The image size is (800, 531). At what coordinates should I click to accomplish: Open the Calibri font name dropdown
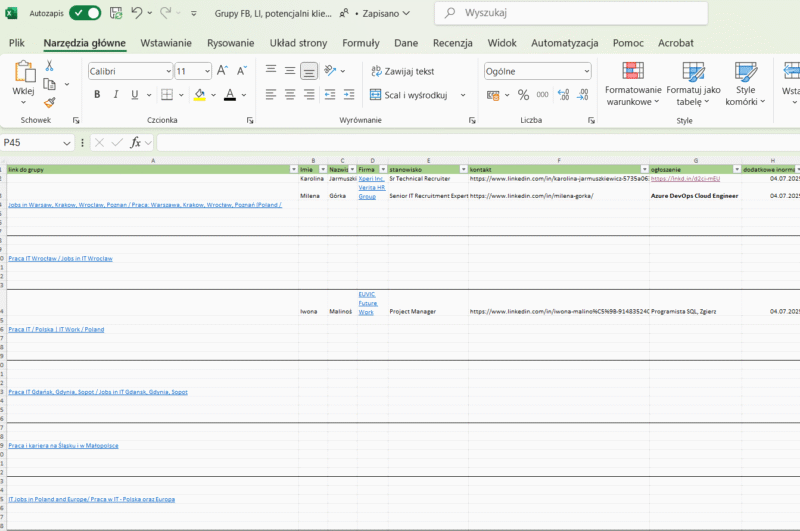click(x=166, y=72)
